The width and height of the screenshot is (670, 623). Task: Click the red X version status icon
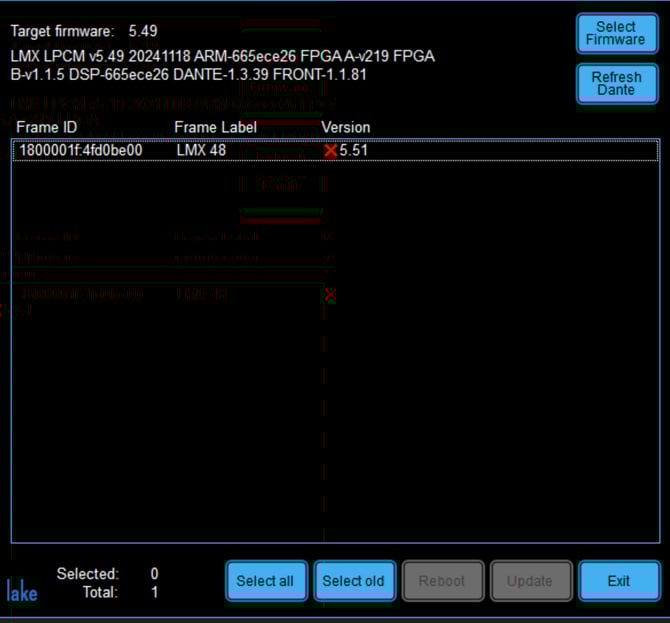(330, 150)
